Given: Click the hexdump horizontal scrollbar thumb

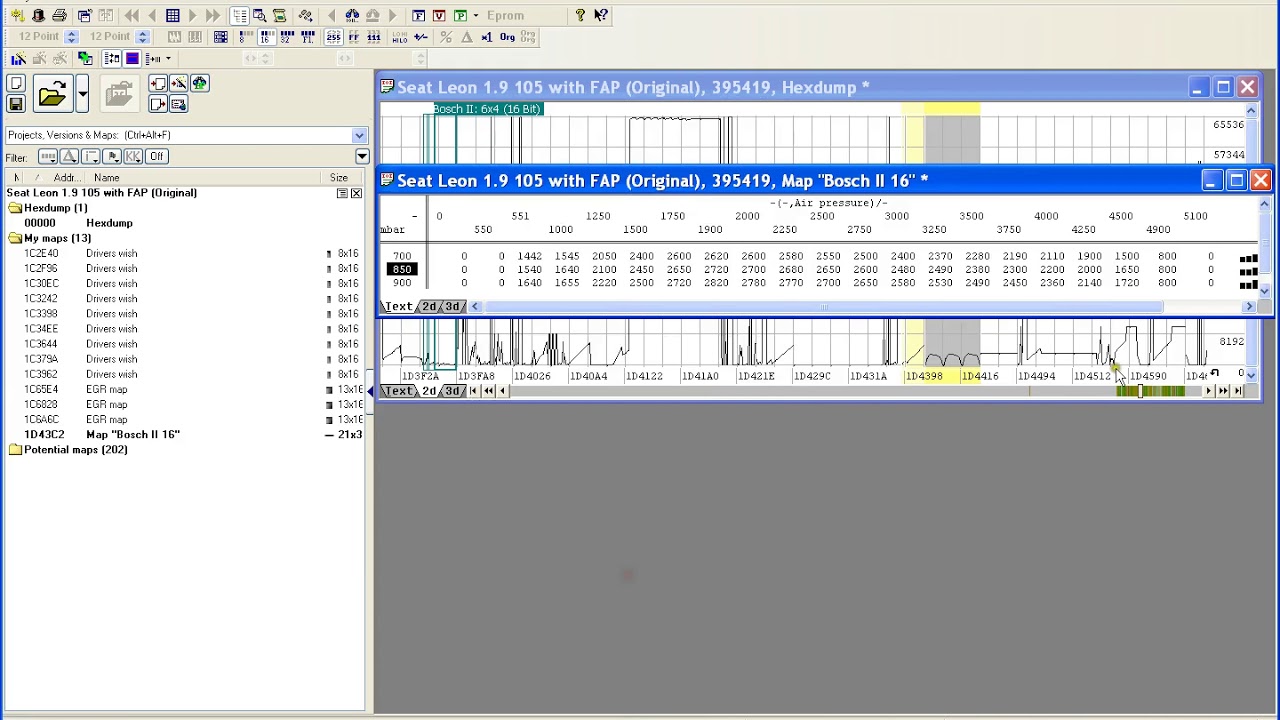Looking at the screenshot, I should point(1140,391).
